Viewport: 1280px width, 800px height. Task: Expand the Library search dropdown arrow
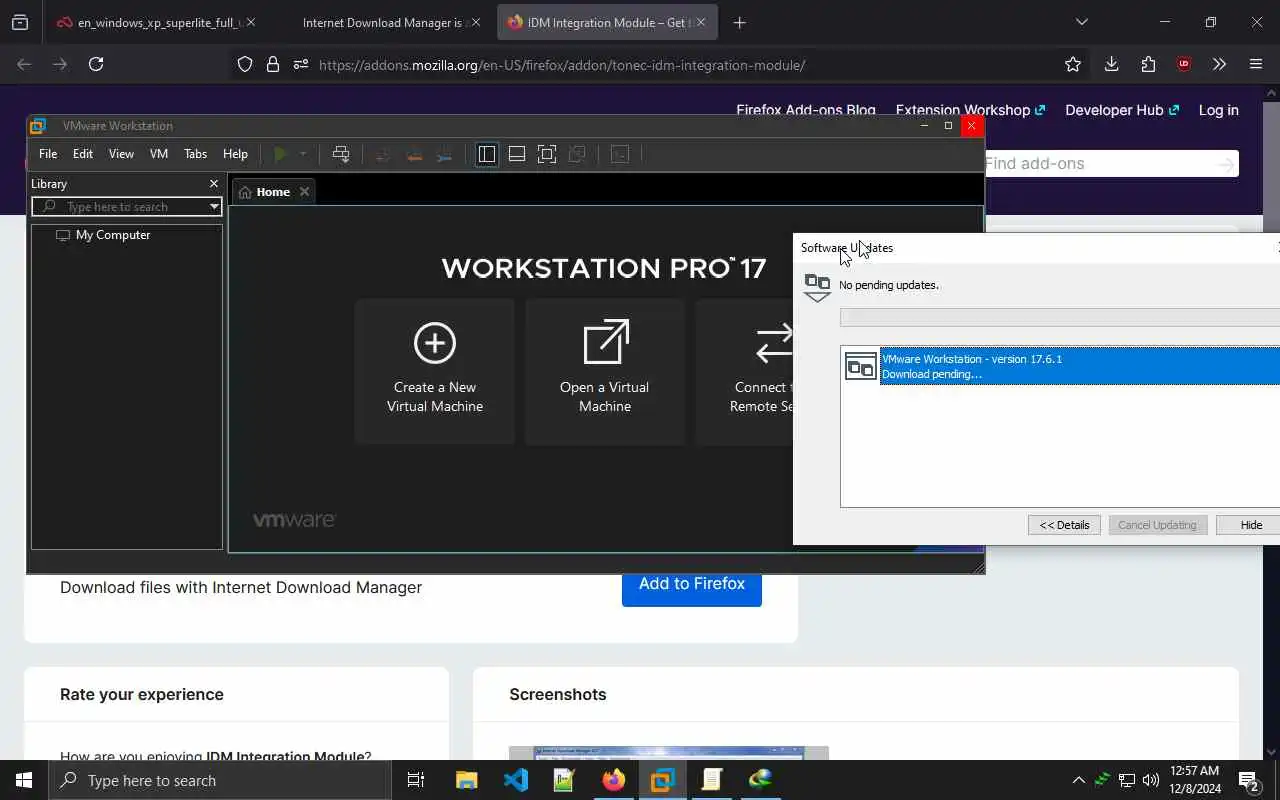tap(214, 207)
